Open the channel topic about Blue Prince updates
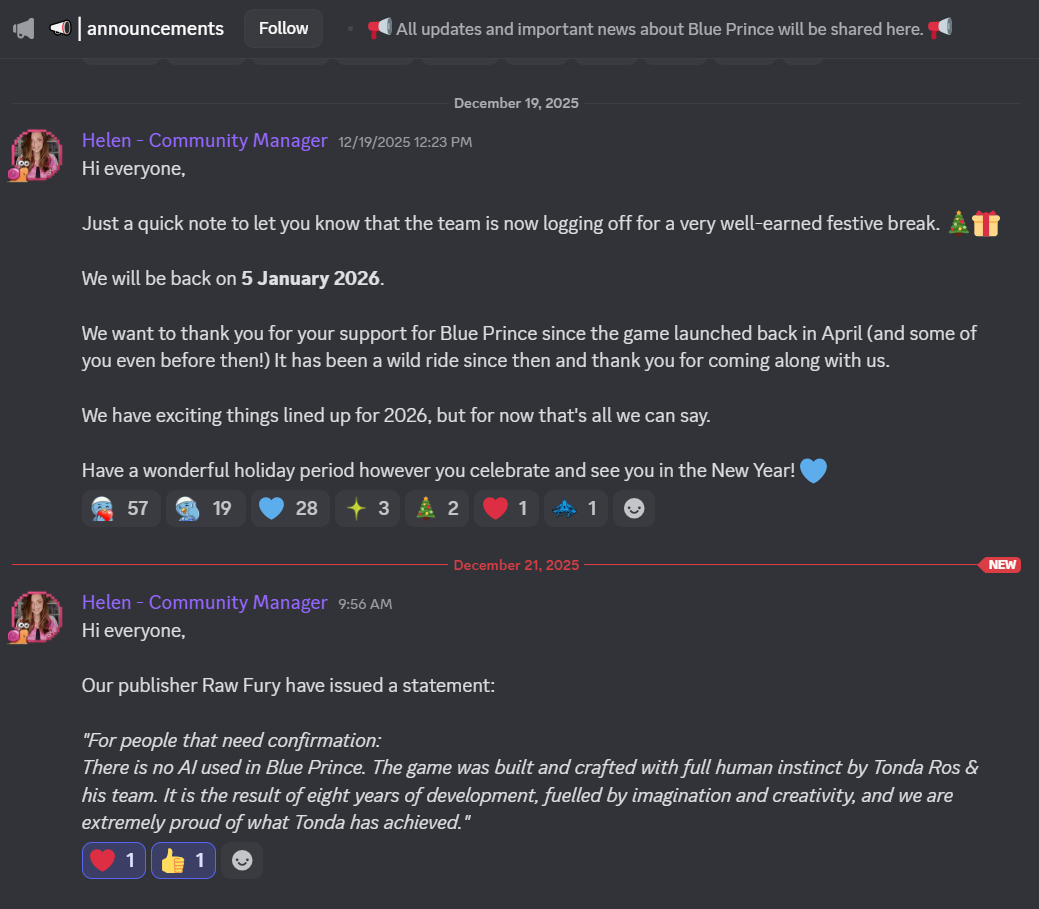The width and height of the screenshot is (1039, 909). 659,29
